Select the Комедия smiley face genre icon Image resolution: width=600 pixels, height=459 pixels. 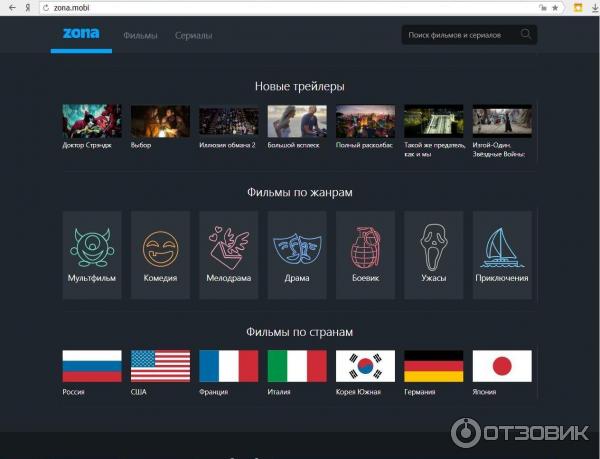click(160, 247)
